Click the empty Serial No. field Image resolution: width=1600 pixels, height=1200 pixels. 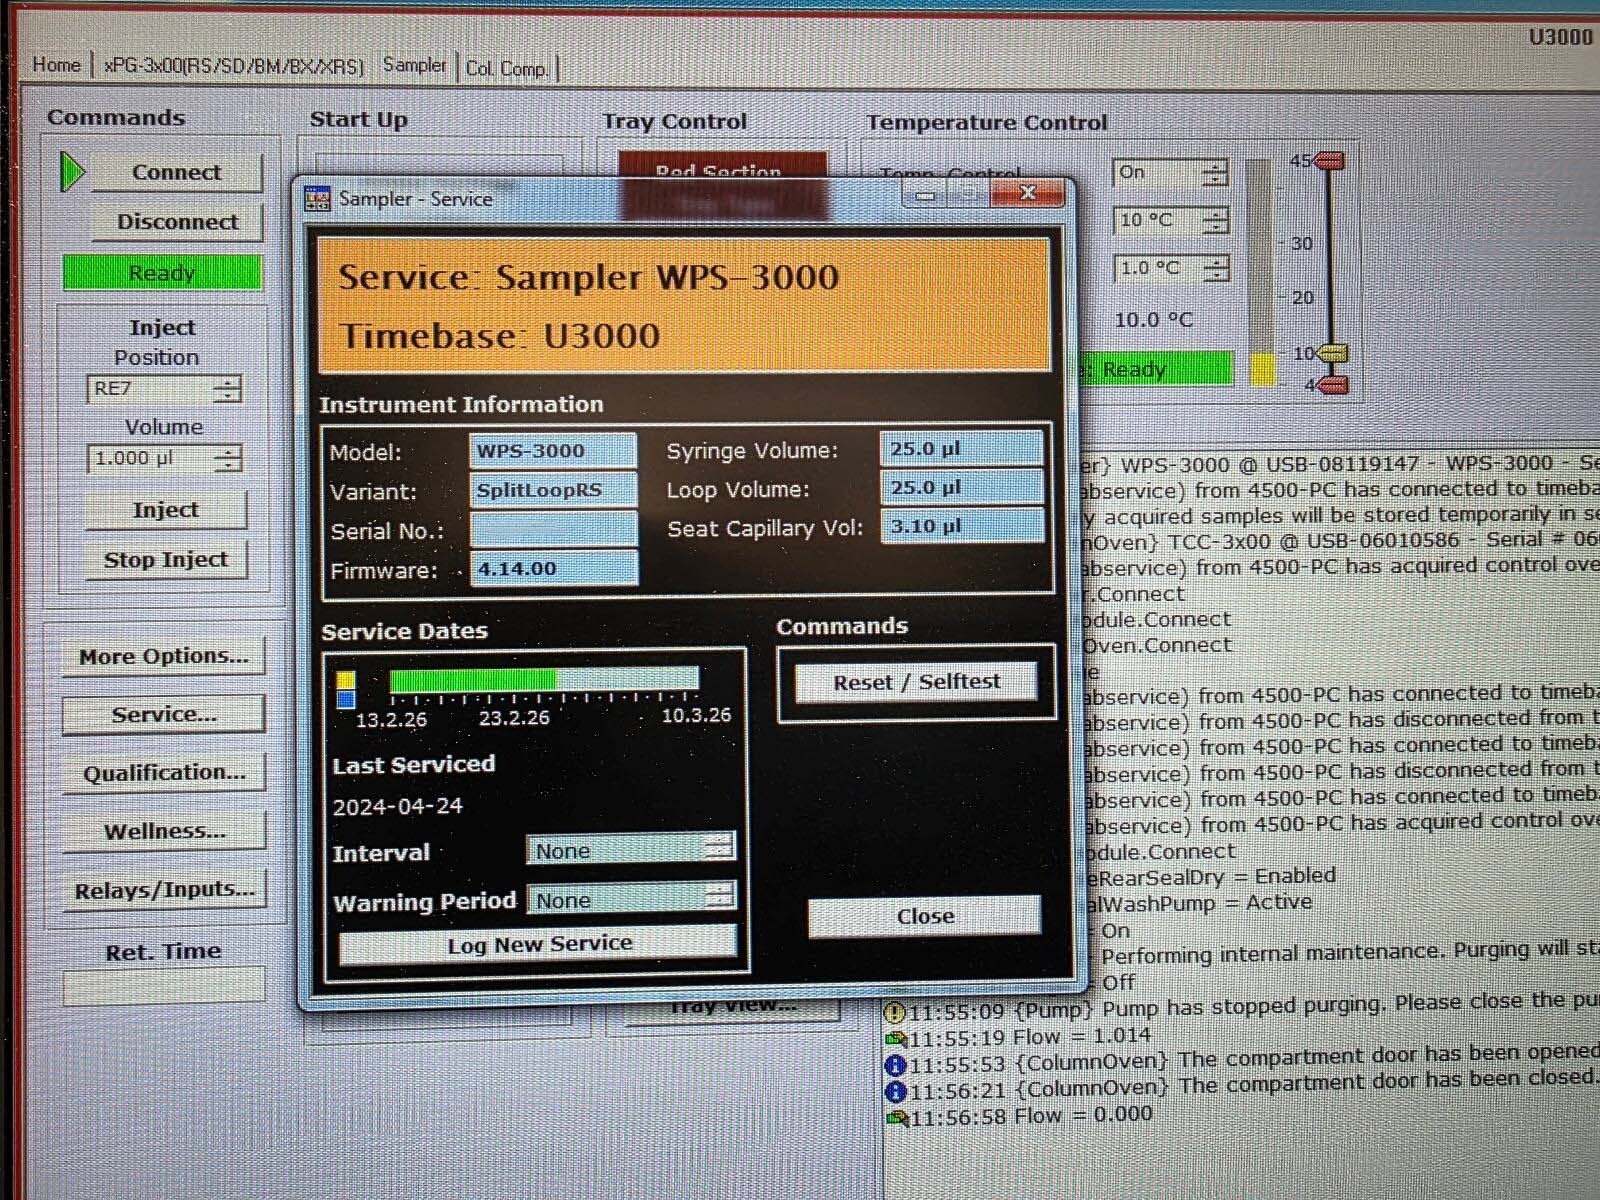(x=553, y=530)
